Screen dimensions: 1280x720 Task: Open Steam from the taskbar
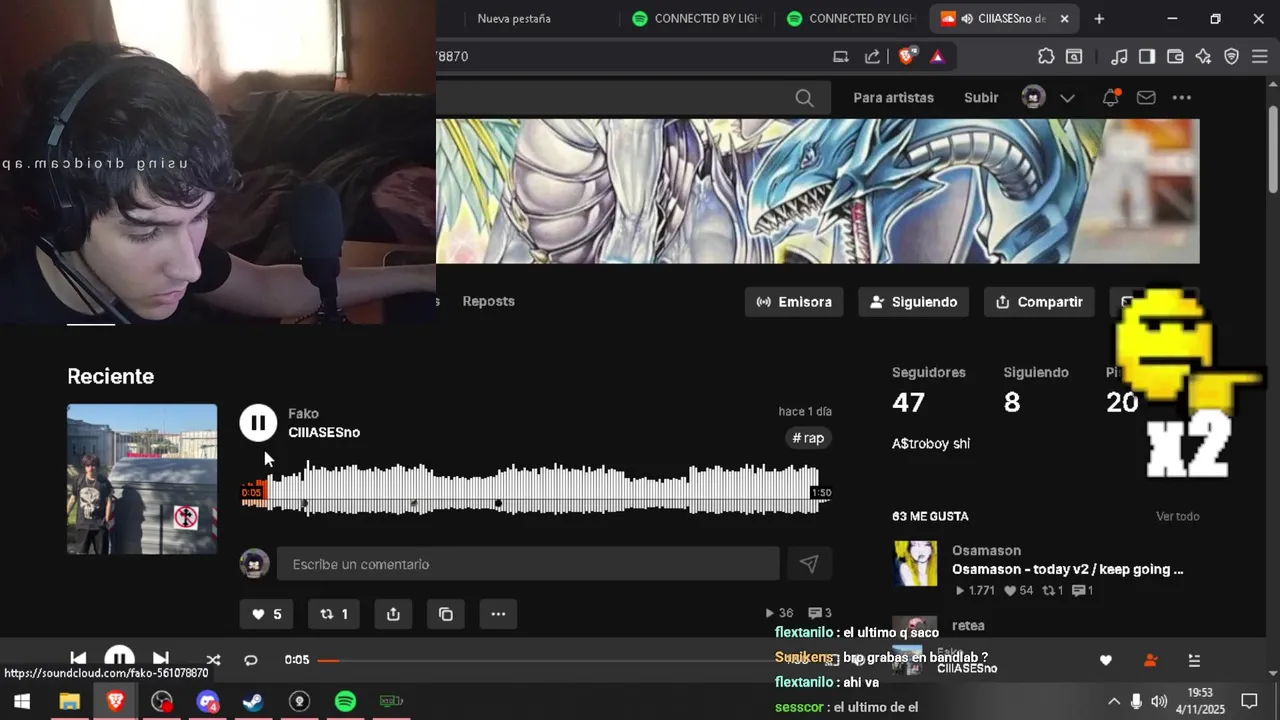(x=253, y=701)
